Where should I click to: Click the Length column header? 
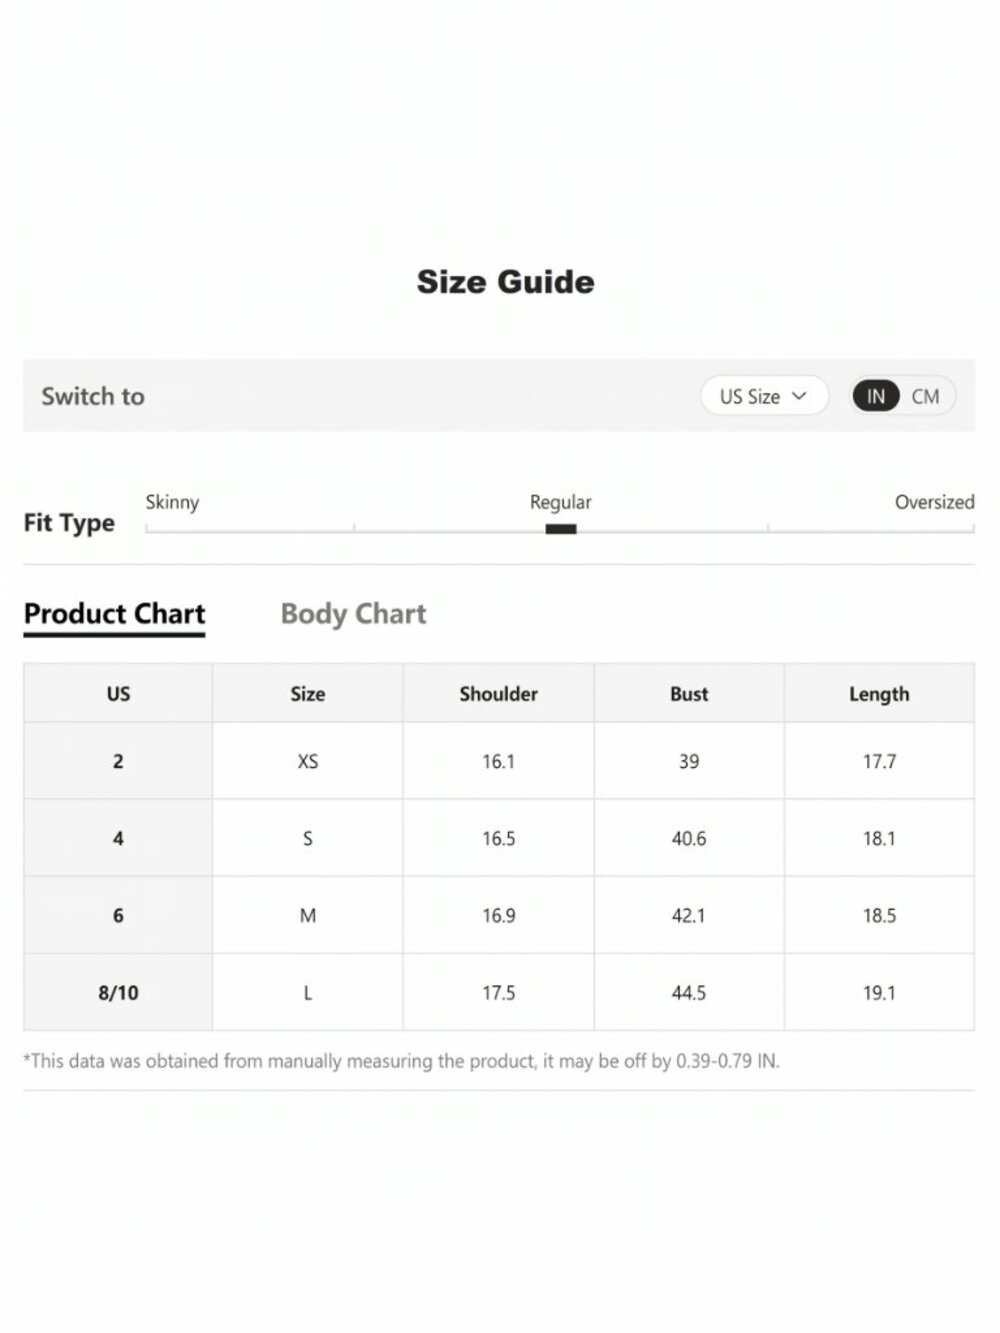tap(879, 693)
